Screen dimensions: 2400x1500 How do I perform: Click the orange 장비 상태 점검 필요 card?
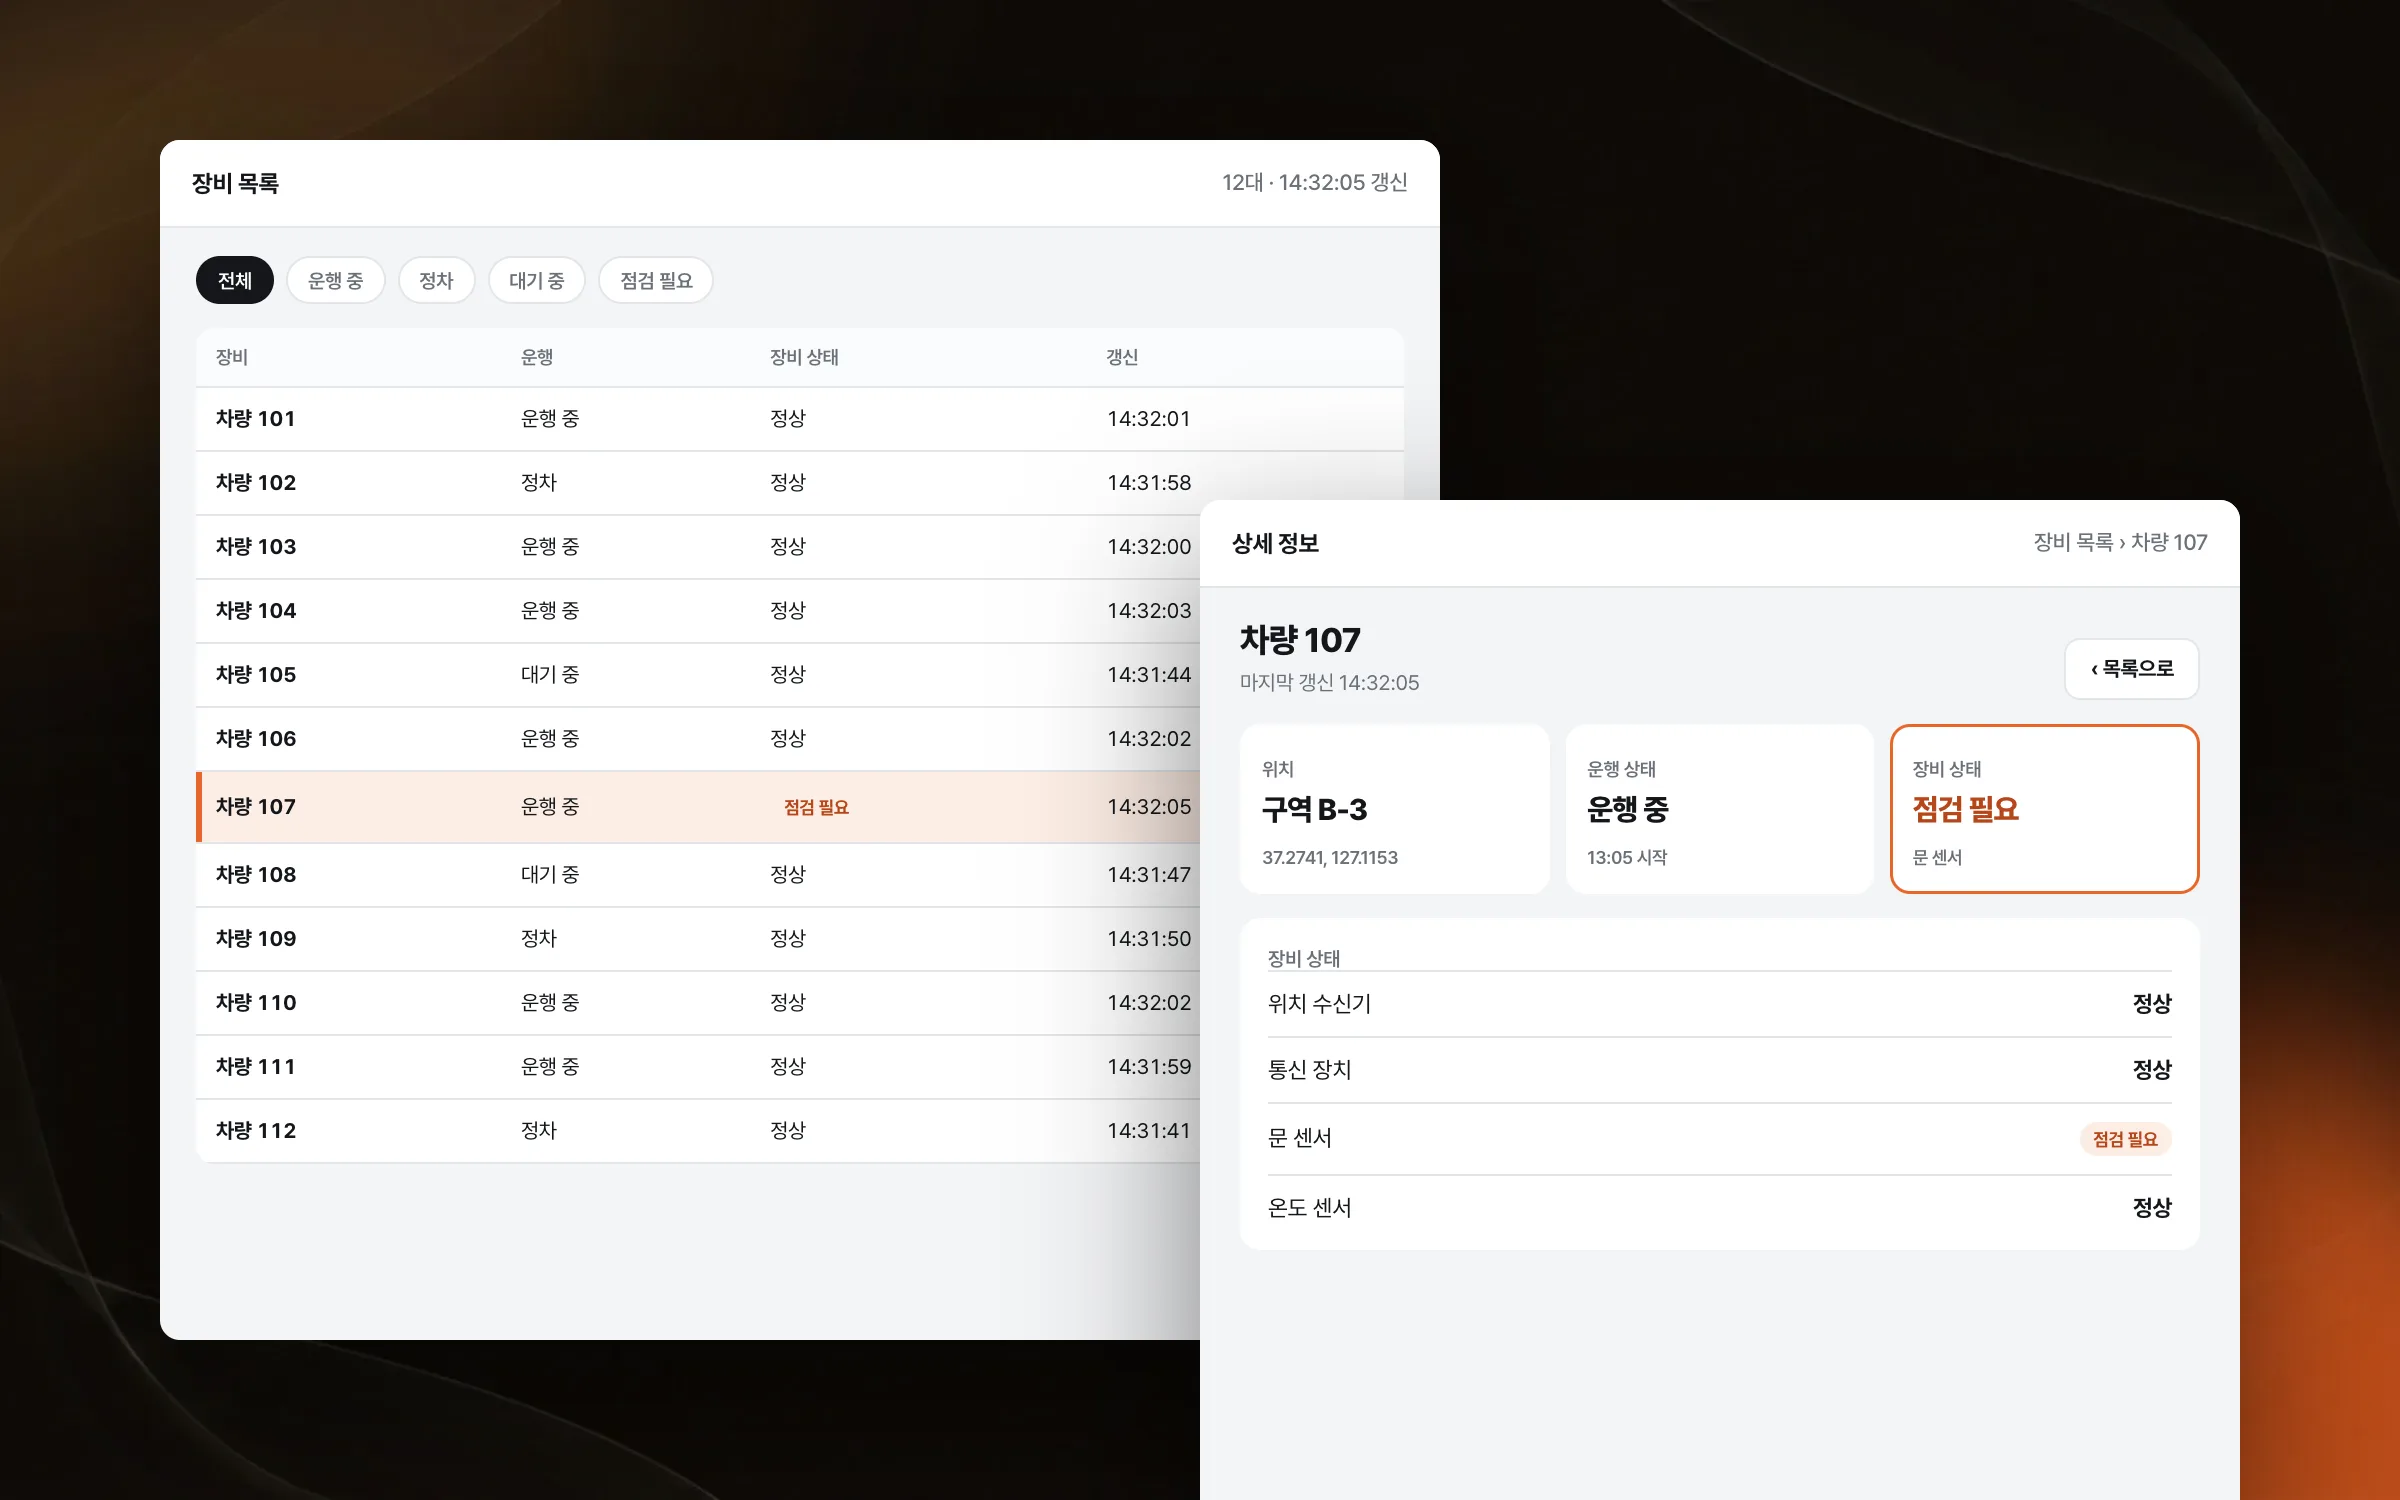click(2044, 809)
